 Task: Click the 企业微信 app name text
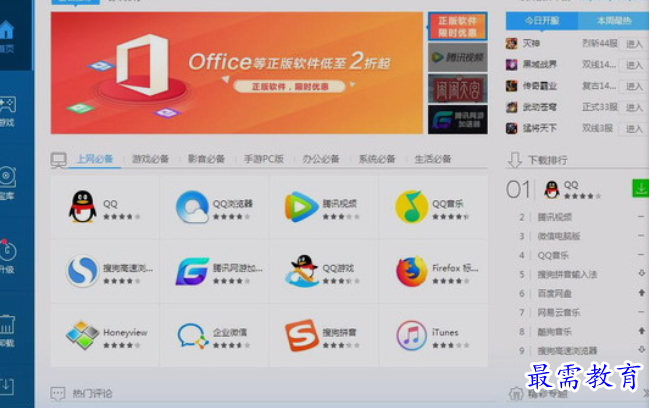pyautogui.click(x=230, y=332)
